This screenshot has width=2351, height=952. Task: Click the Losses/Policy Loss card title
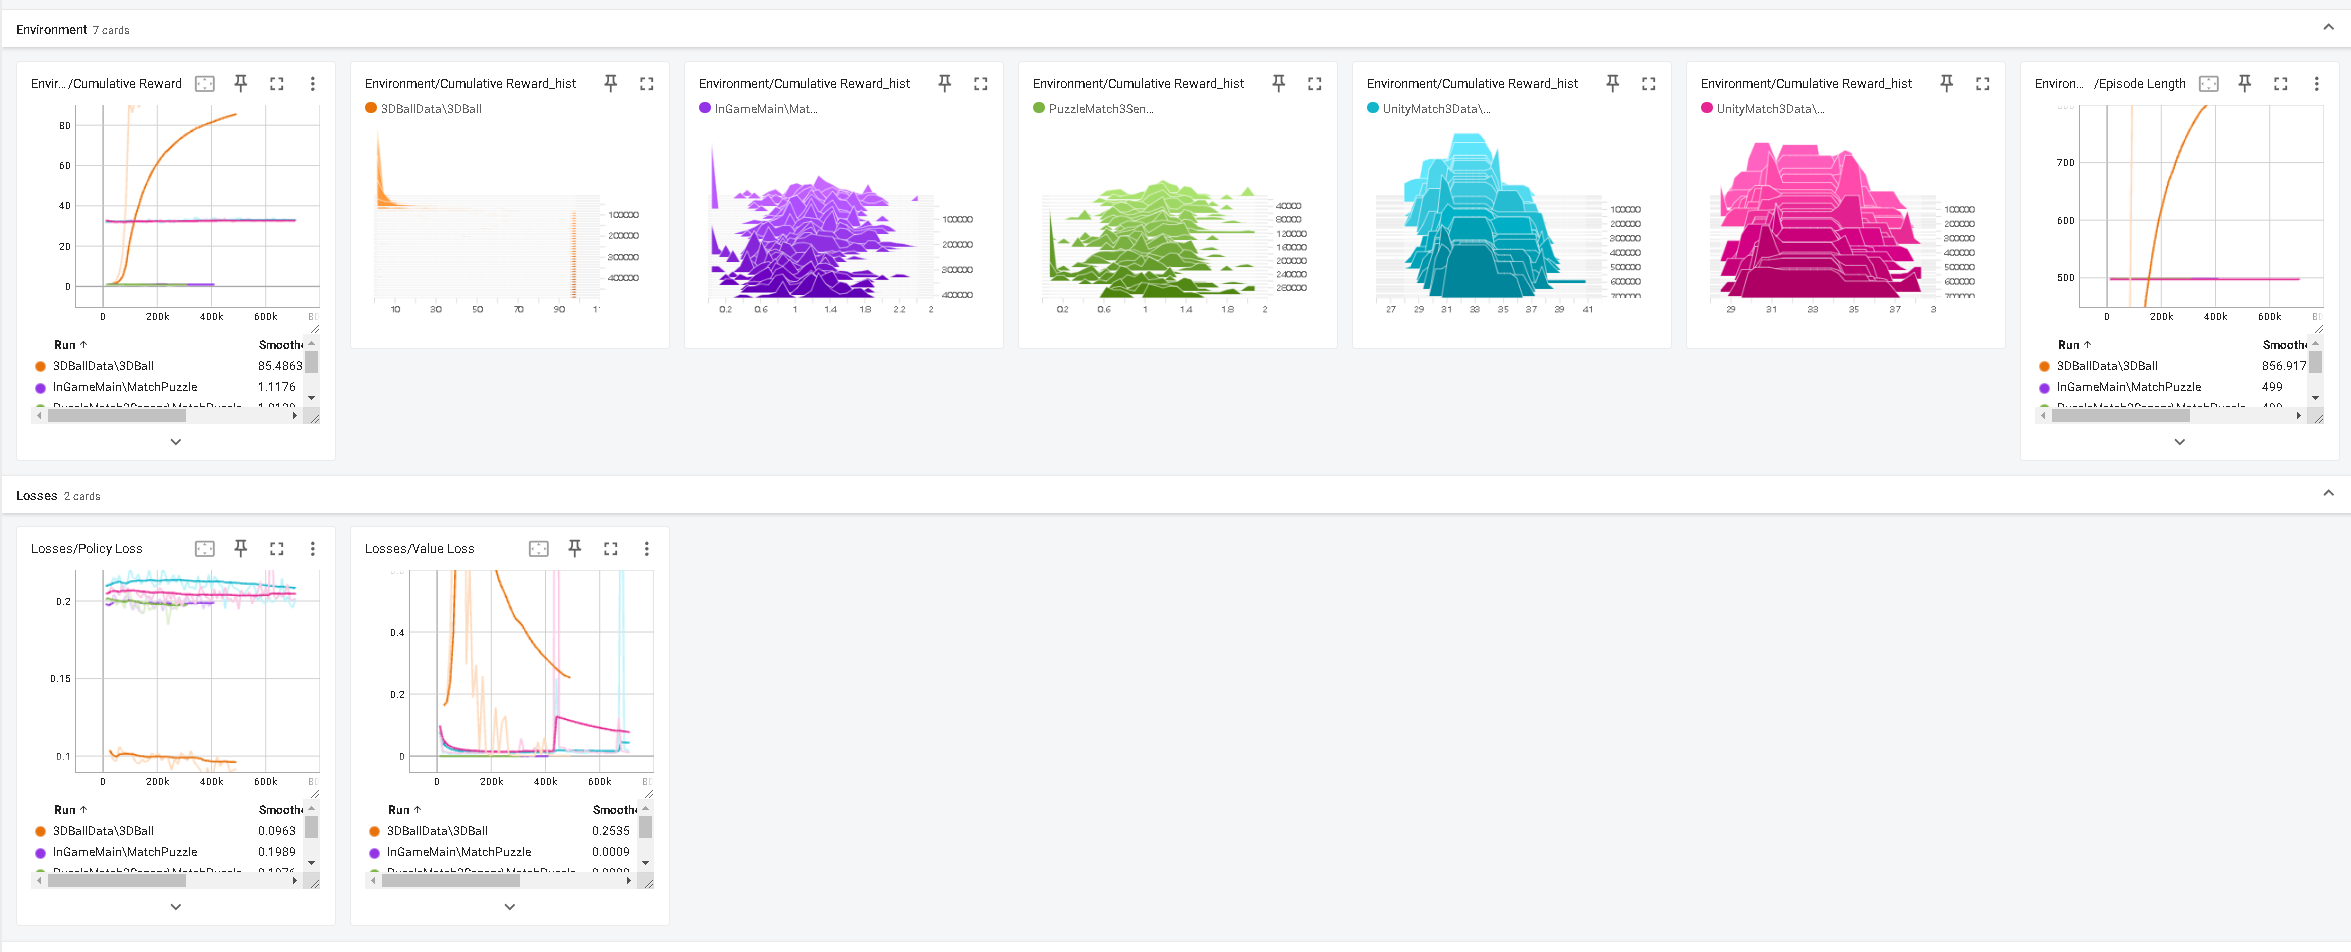coord(87,549)
